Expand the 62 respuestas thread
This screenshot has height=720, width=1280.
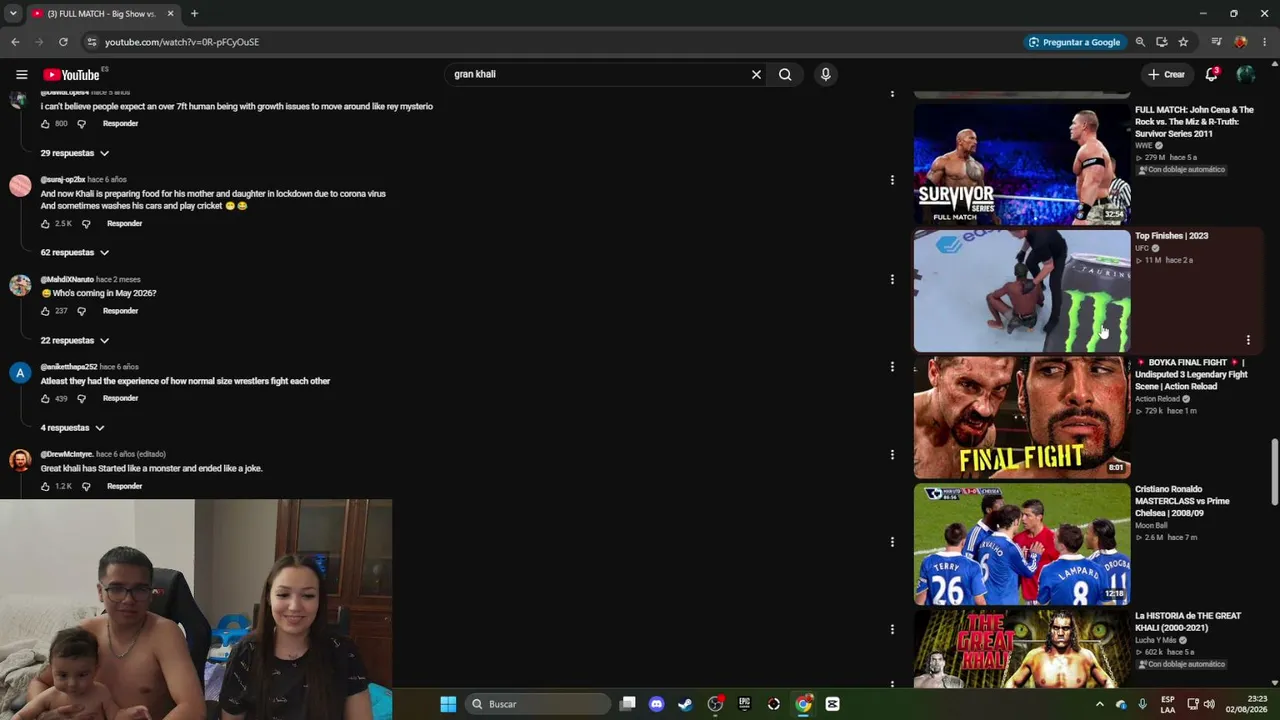pos(75,253)
